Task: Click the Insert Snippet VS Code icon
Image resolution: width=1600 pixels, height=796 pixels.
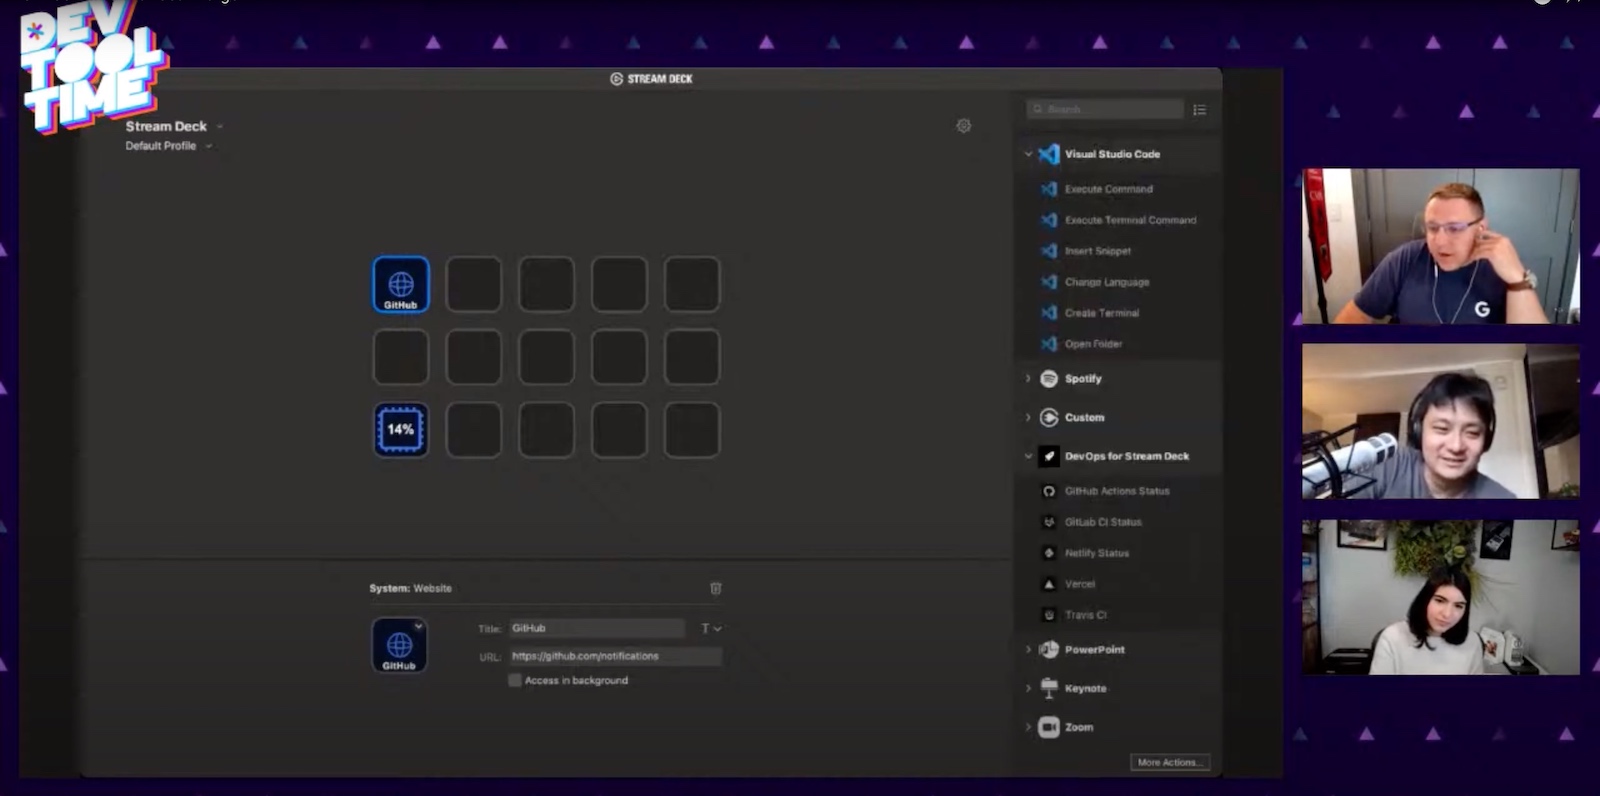Action: [1049, 251]
